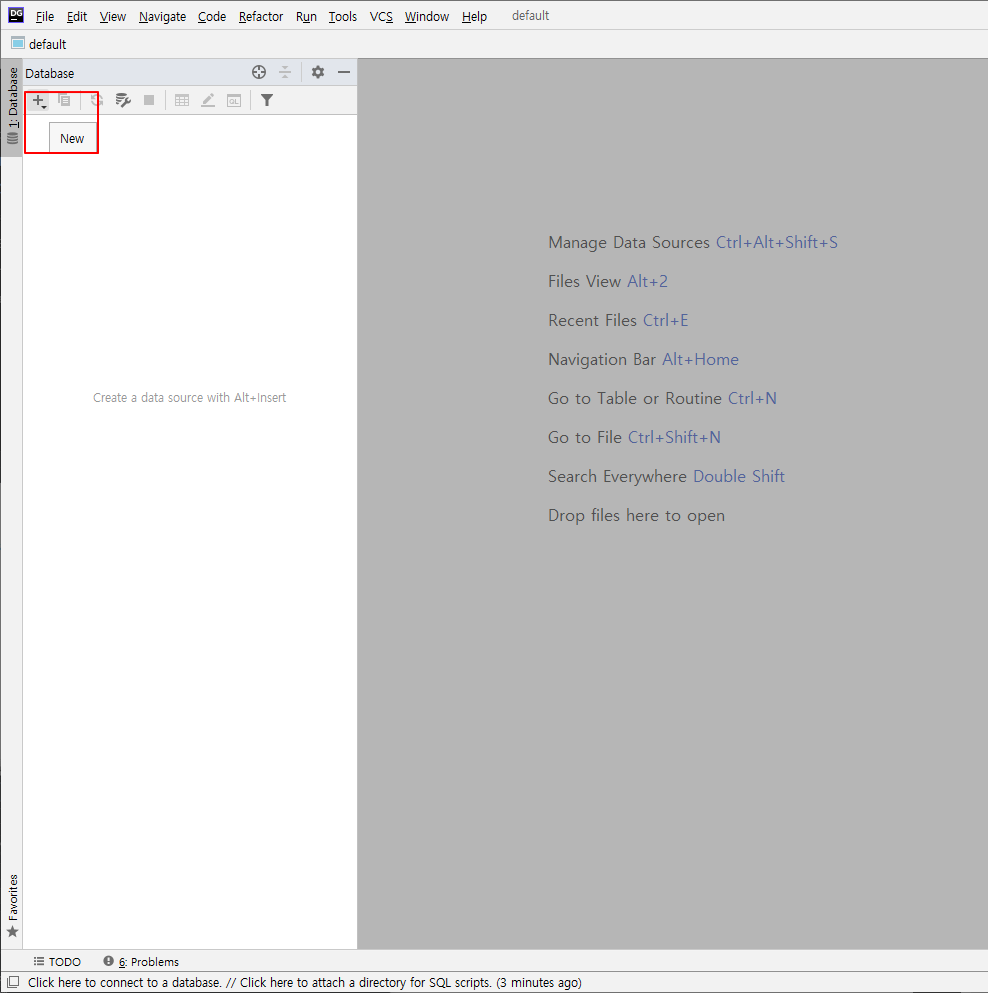
Task: Click the Favorites star icon
Action: coord(13,932)
